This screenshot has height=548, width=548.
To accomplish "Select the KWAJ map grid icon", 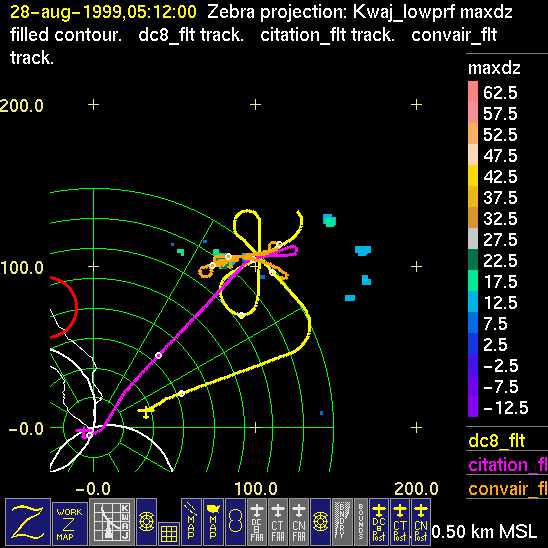I will coord(112,521).
